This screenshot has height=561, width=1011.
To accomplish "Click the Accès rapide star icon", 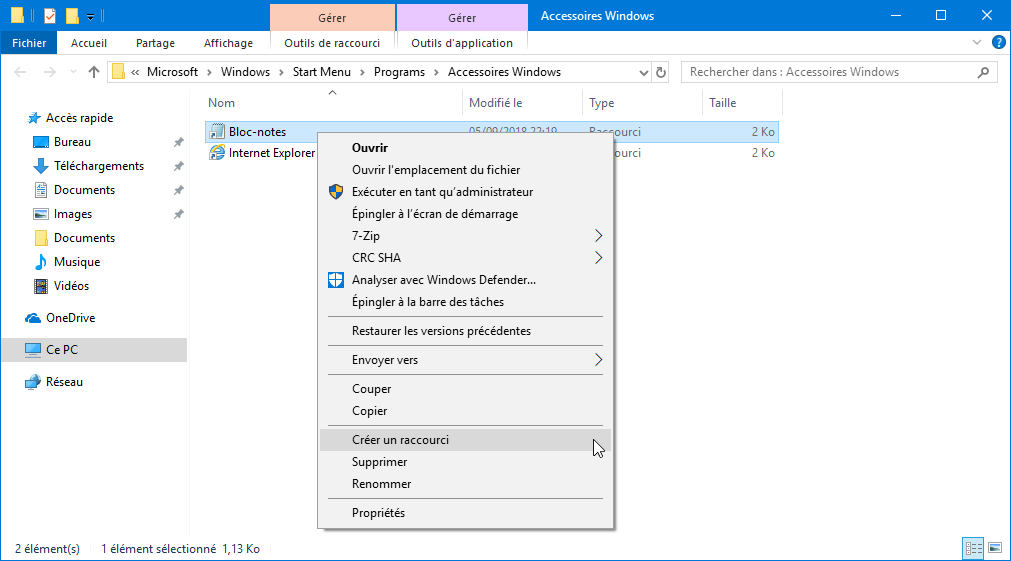I will tap(34, 118).
